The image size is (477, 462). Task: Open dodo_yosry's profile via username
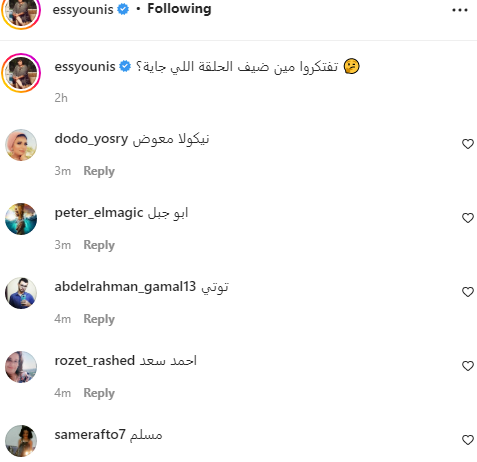point(91,139)
